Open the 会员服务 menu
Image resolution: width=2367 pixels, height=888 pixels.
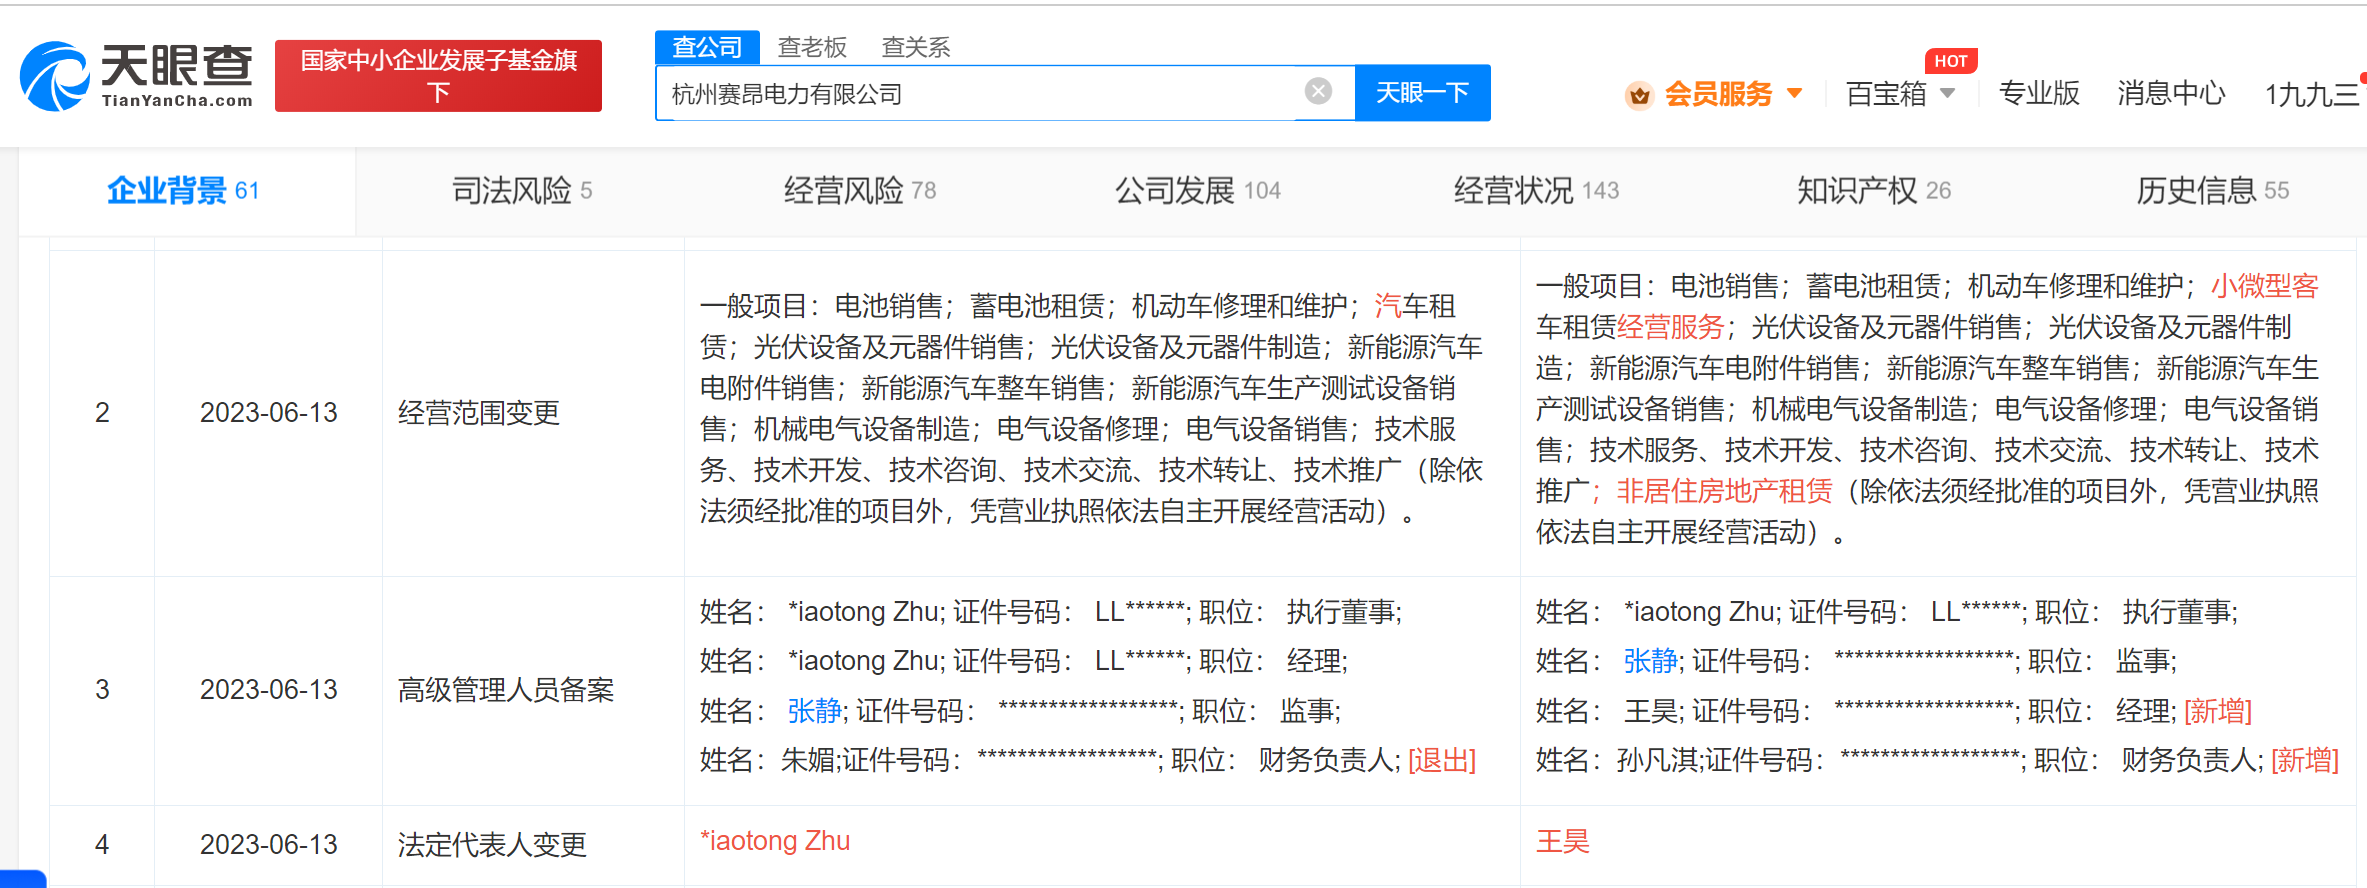point(1718,94)
